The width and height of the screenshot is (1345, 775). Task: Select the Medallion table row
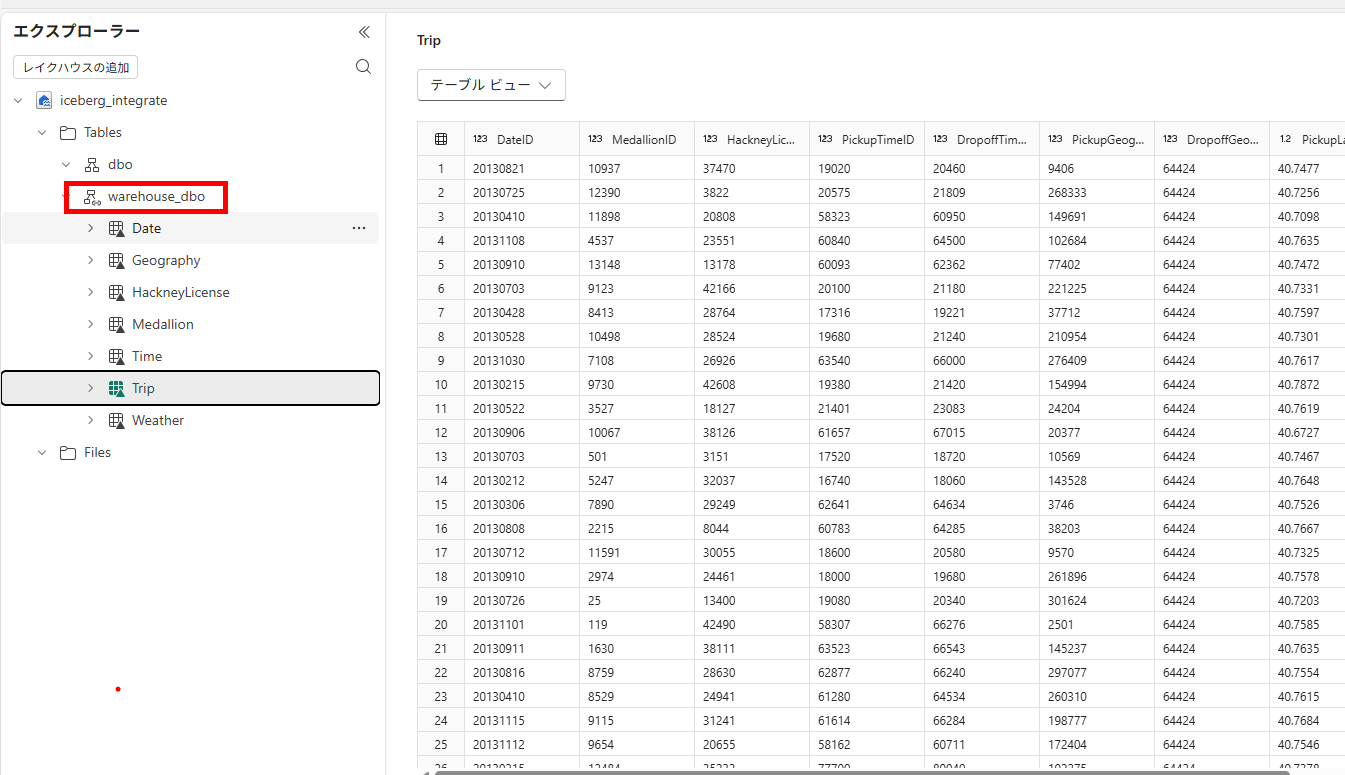point(190,324)
